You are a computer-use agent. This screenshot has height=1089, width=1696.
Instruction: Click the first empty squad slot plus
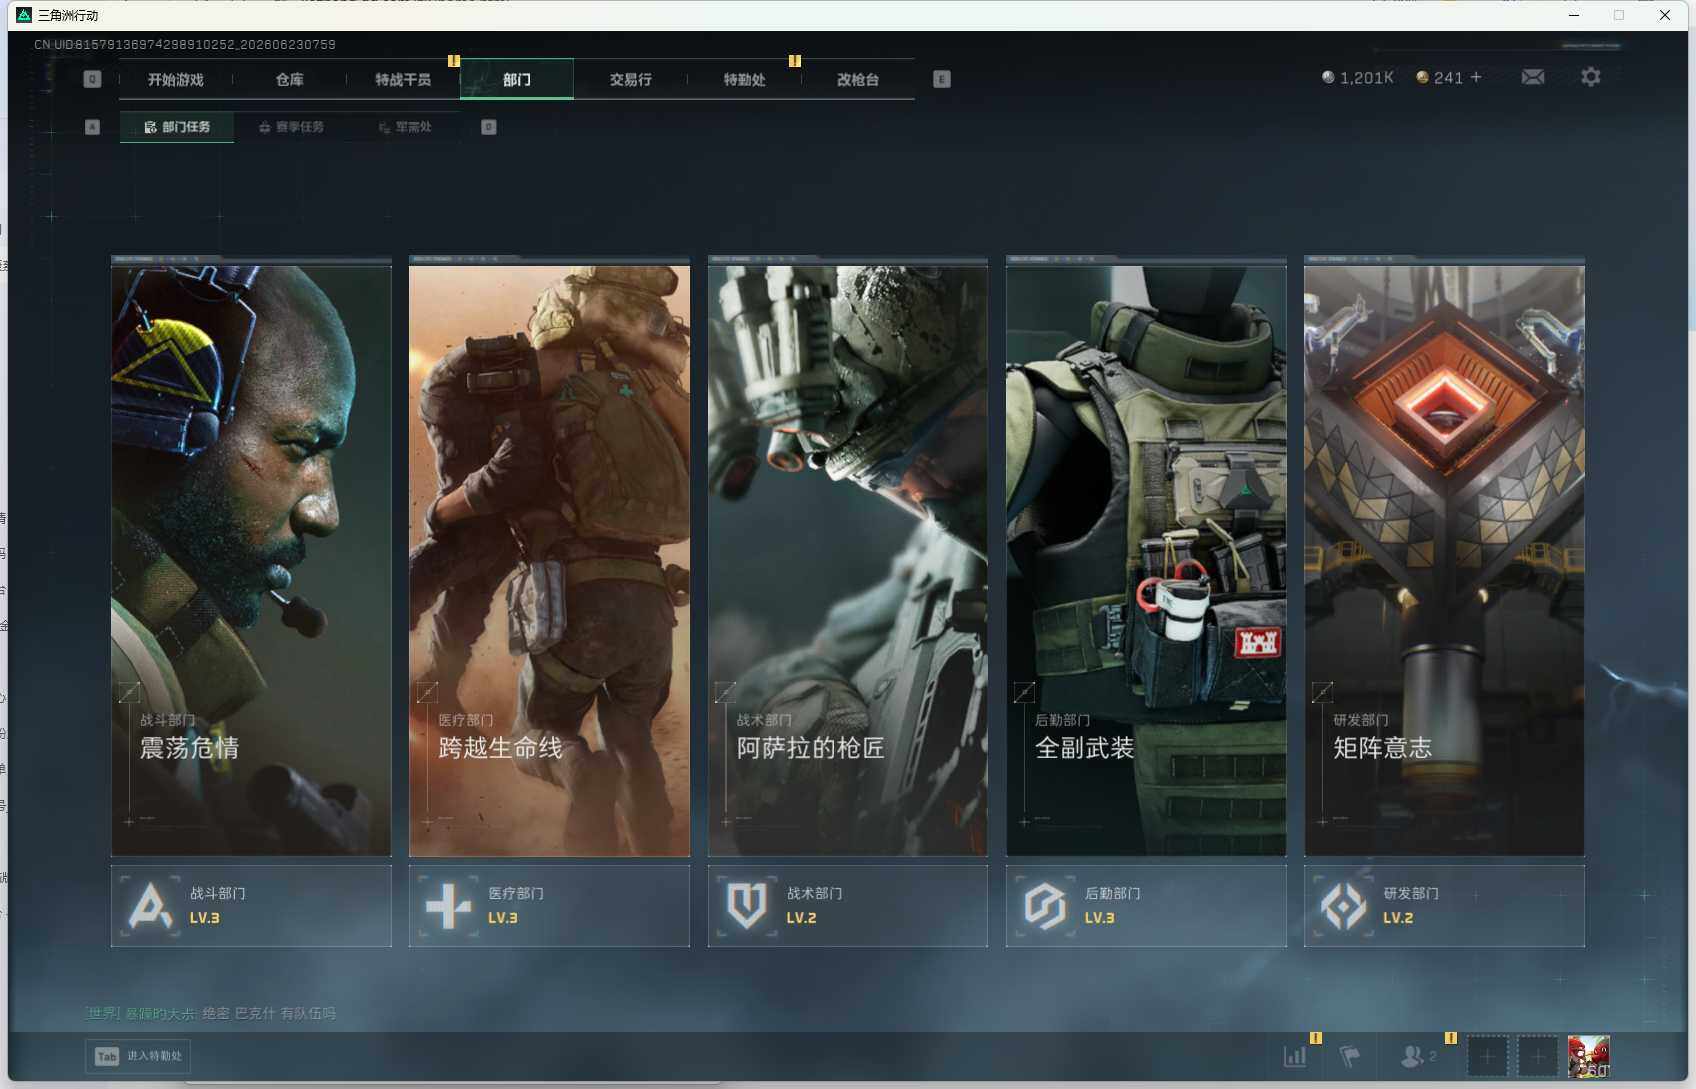[x=1487, y=1056]
